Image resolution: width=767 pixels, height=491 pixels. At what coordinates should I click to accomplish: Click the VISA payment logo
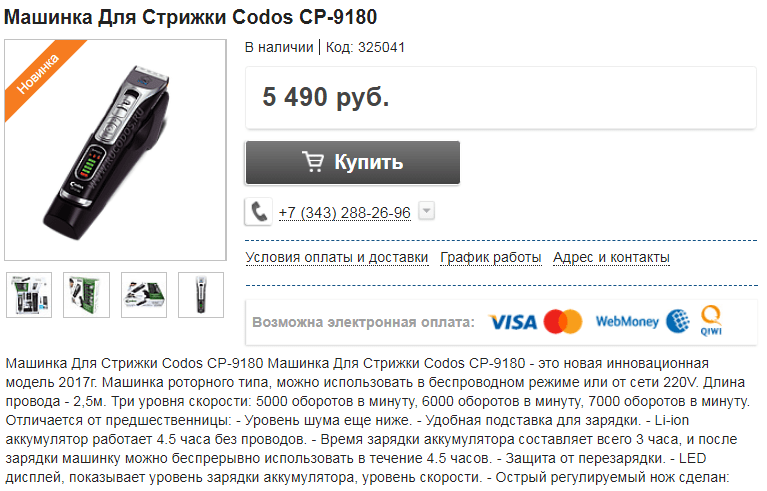[513, 322]
